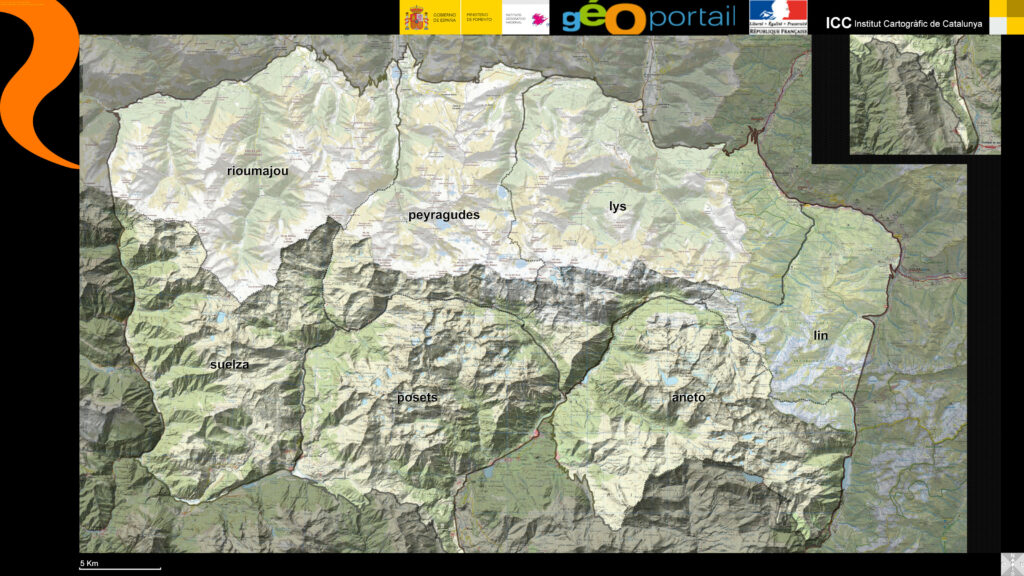Click the Instituto Geográfico Nacional logo
Viewport: 1024px width, 576px height.
[x=526, y=17]
